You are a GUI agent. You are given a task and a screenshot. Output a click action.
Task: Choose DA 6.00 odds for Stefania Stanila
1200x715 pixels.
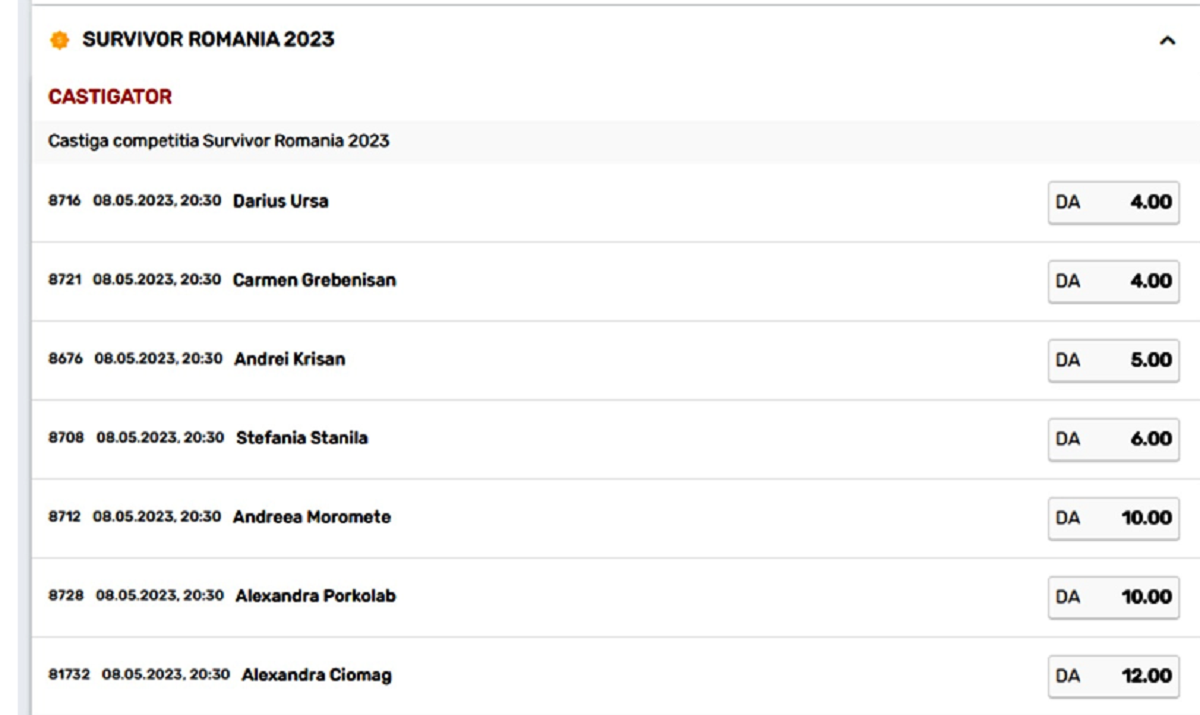(x=1113, y=439)
